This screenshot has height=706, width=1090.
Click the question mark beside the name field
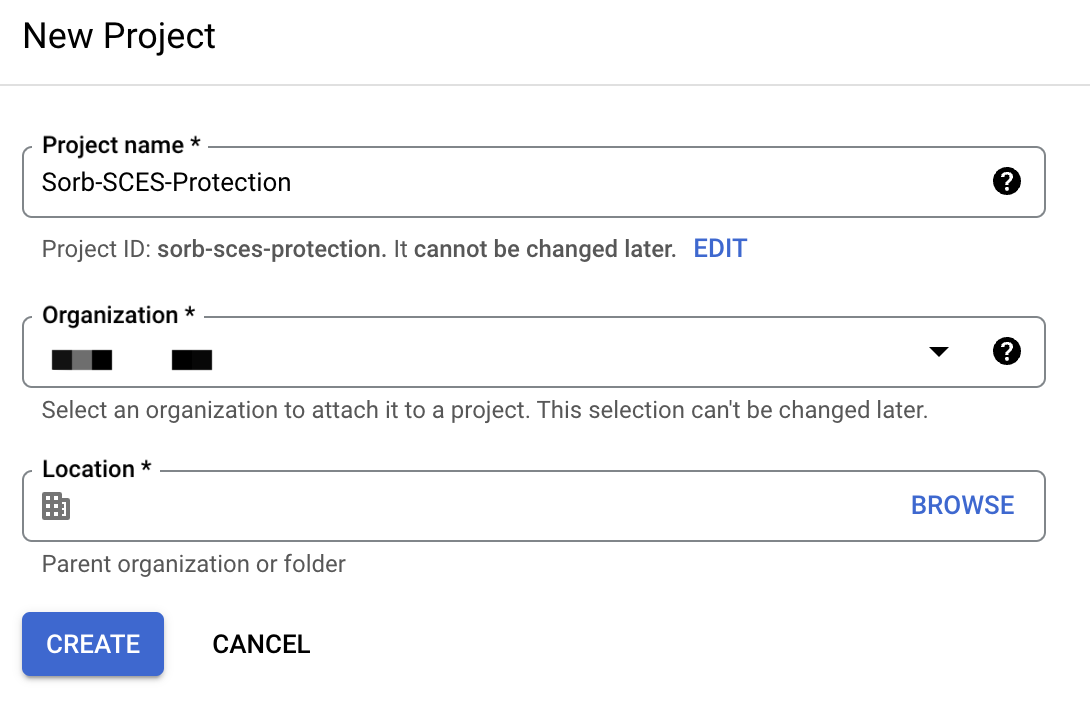[1007, 181]
